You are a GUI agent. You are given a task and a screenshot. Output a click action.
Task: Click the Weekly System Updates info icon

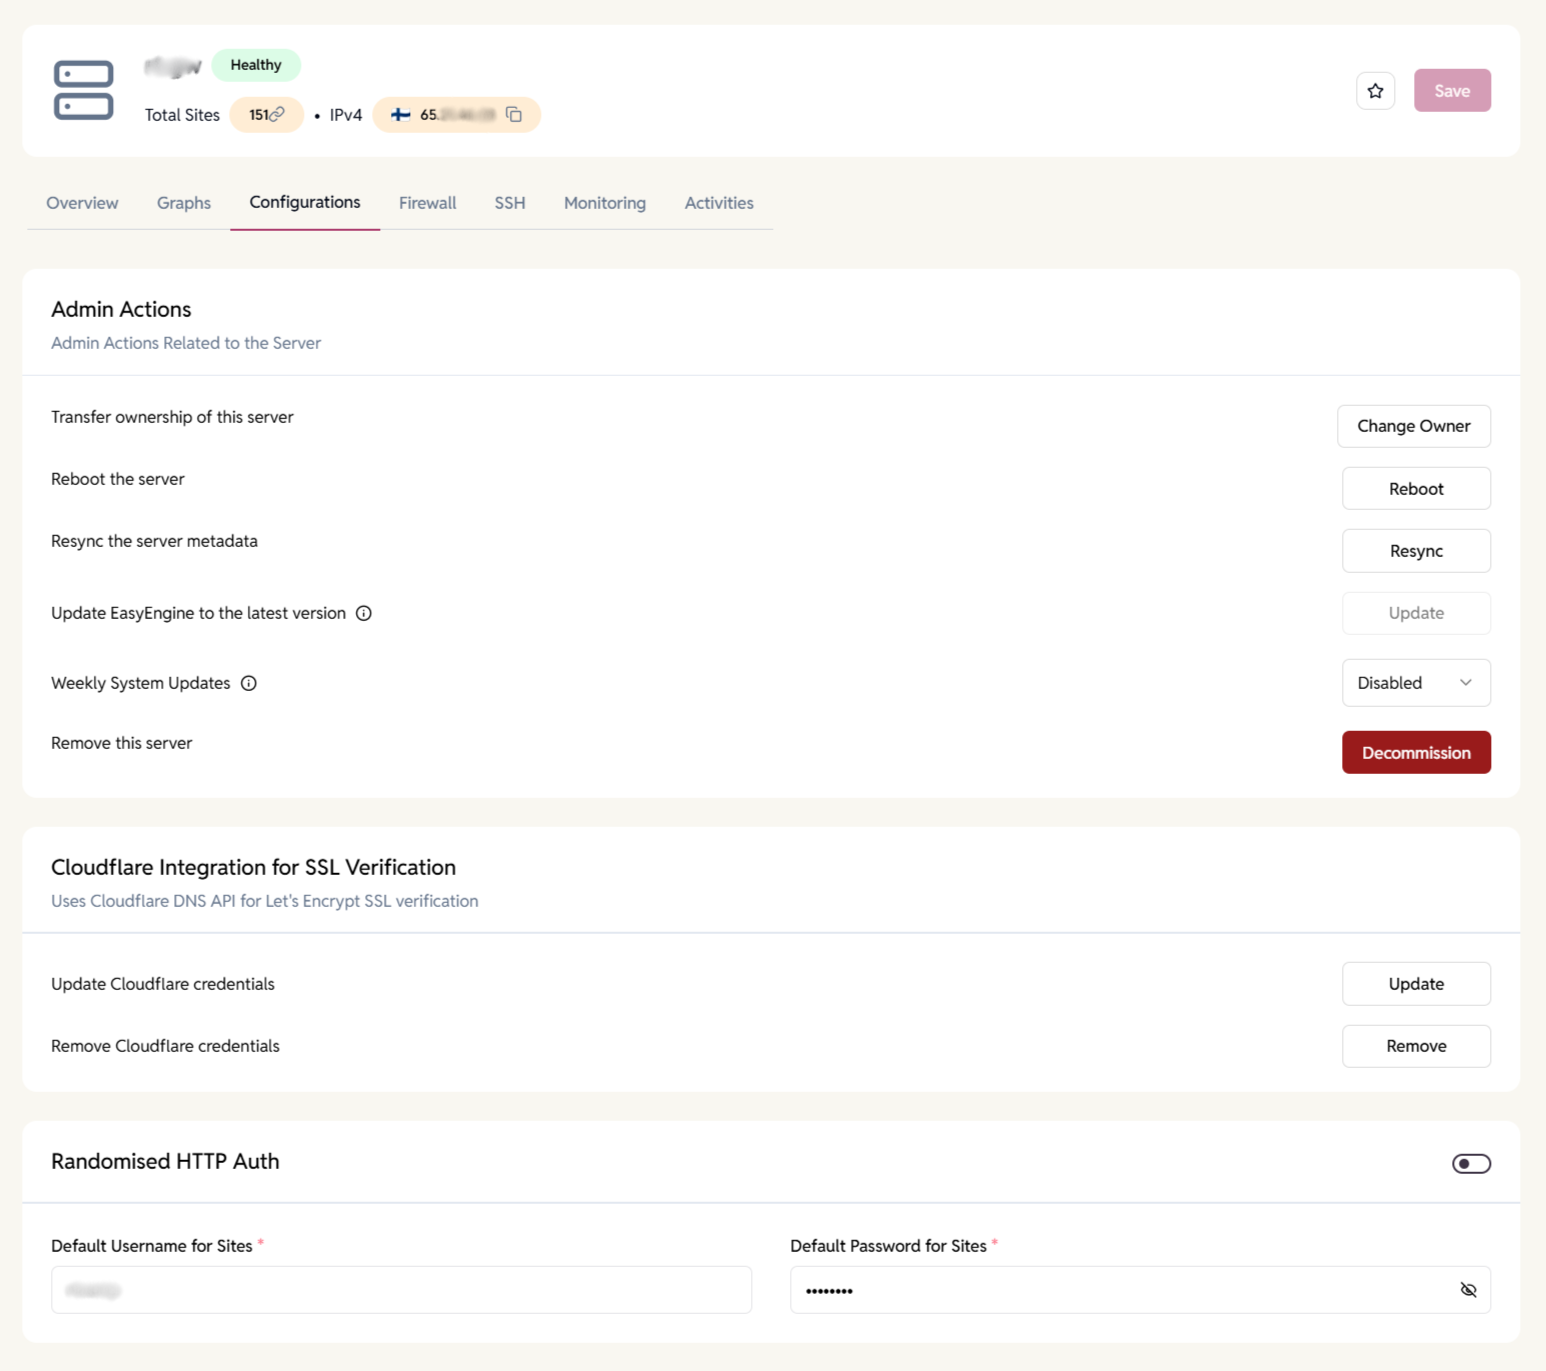click(248, 683)
